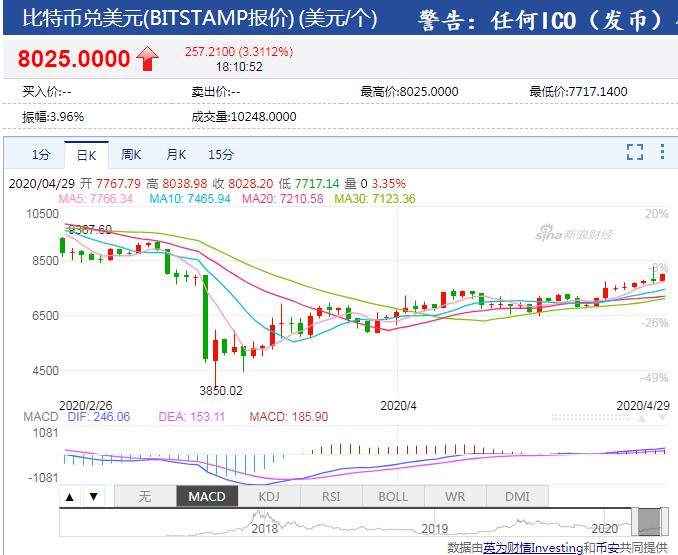Screen dimensions: 678x555
Task: Click the current price 8025.0000
Action: (74, 58)
